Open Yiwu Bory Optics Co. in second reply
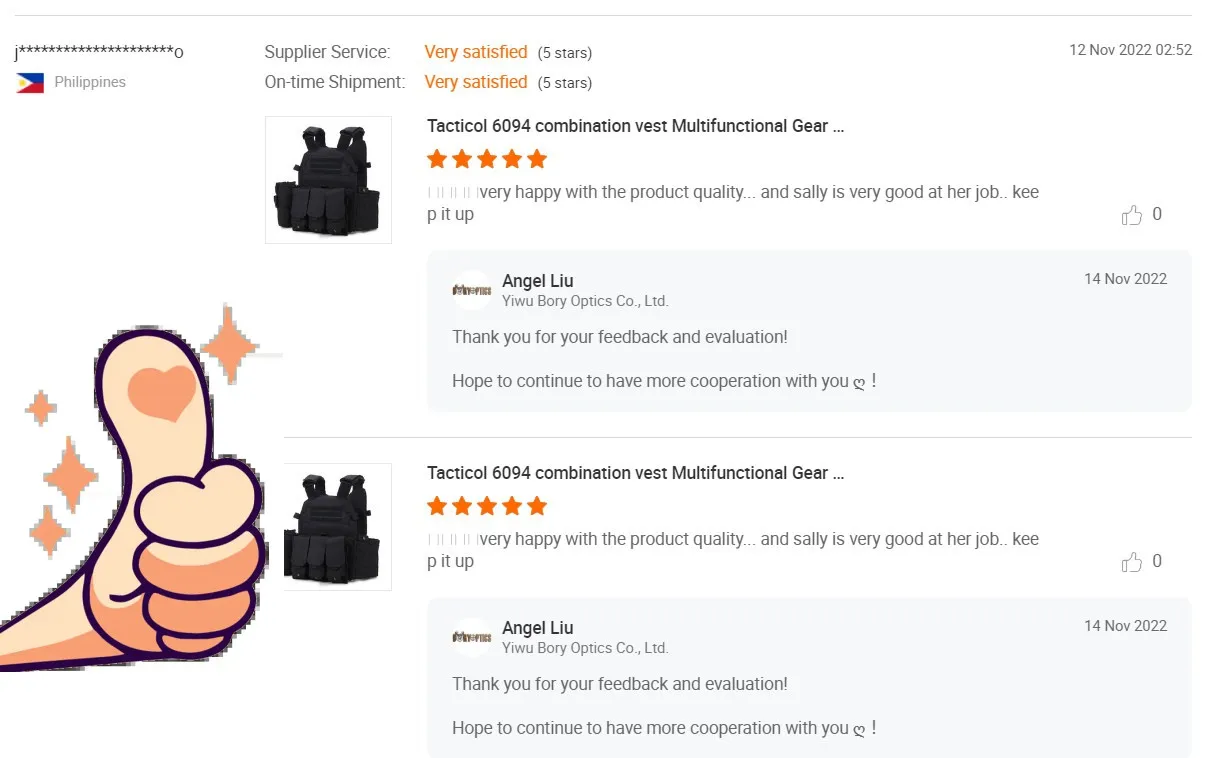The width and height of the screenshot is (1210, 758). [x=585, y=648]
